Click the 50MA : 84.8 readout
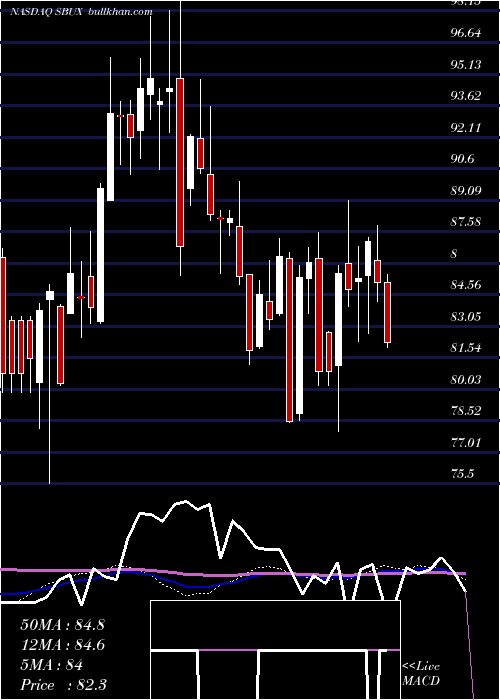Image resolution: width=500 pixels, height=700 pixels. coord(62,625)
